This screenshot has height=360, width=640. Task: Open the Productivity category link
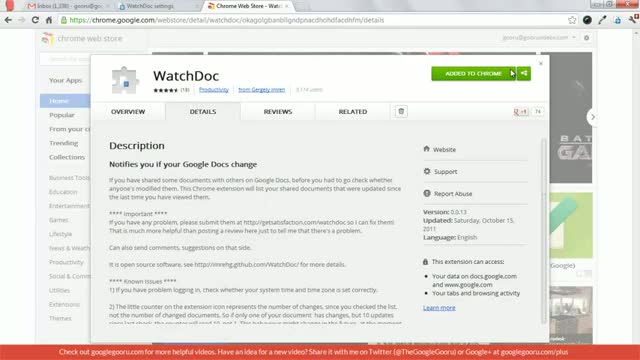point(214,90)
